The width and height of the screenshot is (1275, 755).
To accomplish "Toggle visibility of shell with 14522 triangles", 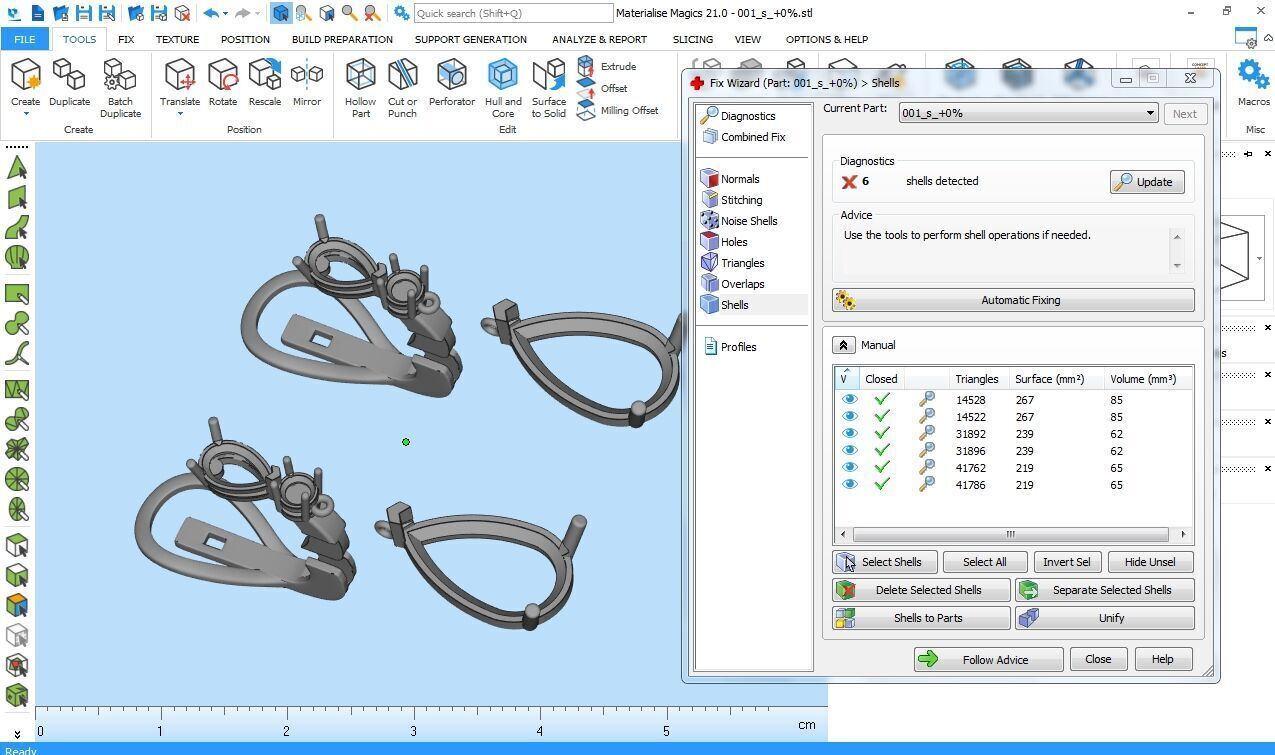I will (850, 417).
